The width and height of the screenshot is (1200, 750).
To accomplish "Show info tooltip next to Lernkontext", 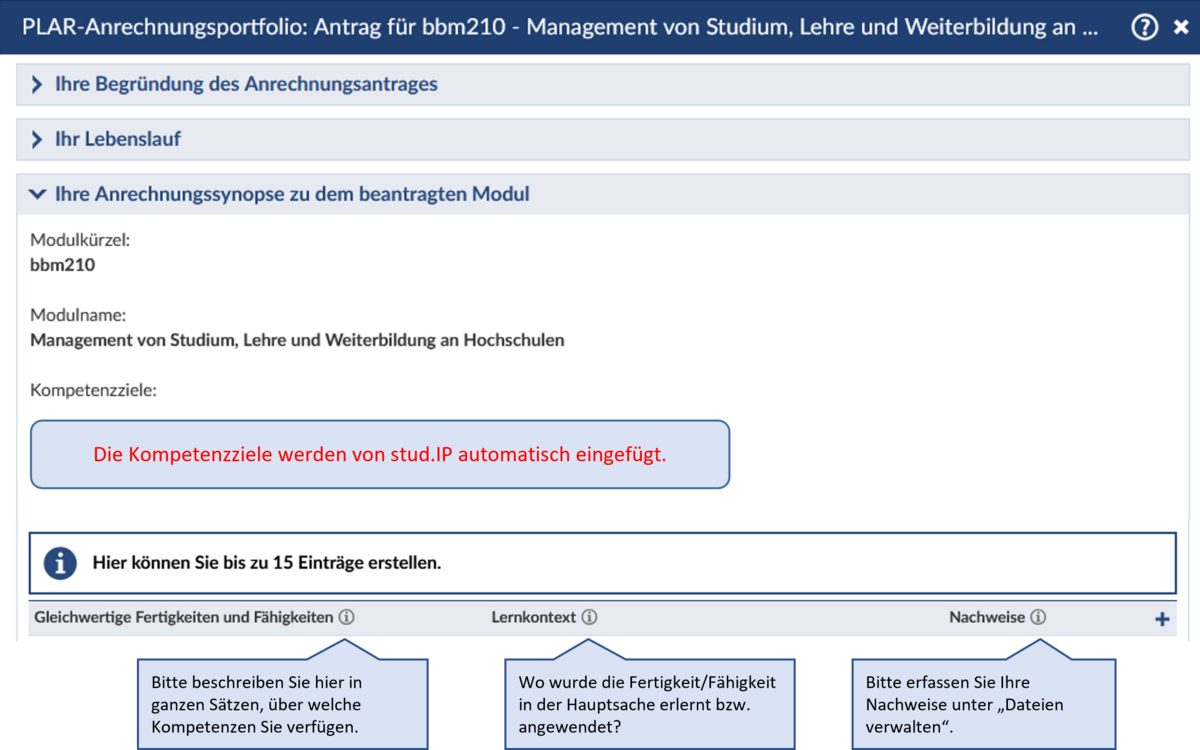I will (589, 618).
